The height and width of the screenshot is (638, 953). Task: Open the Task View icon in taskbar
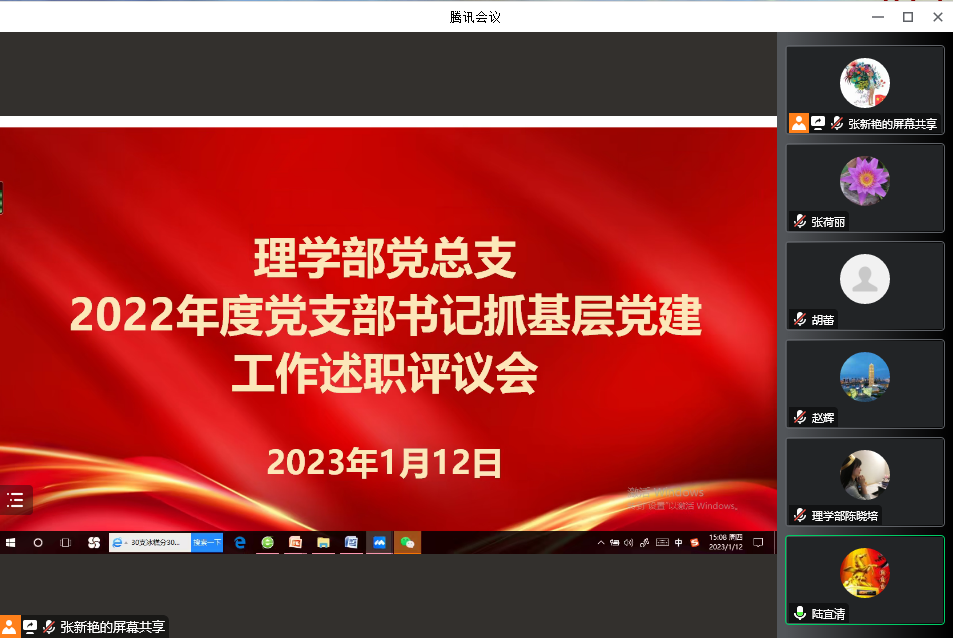click(x=65, y=542)
